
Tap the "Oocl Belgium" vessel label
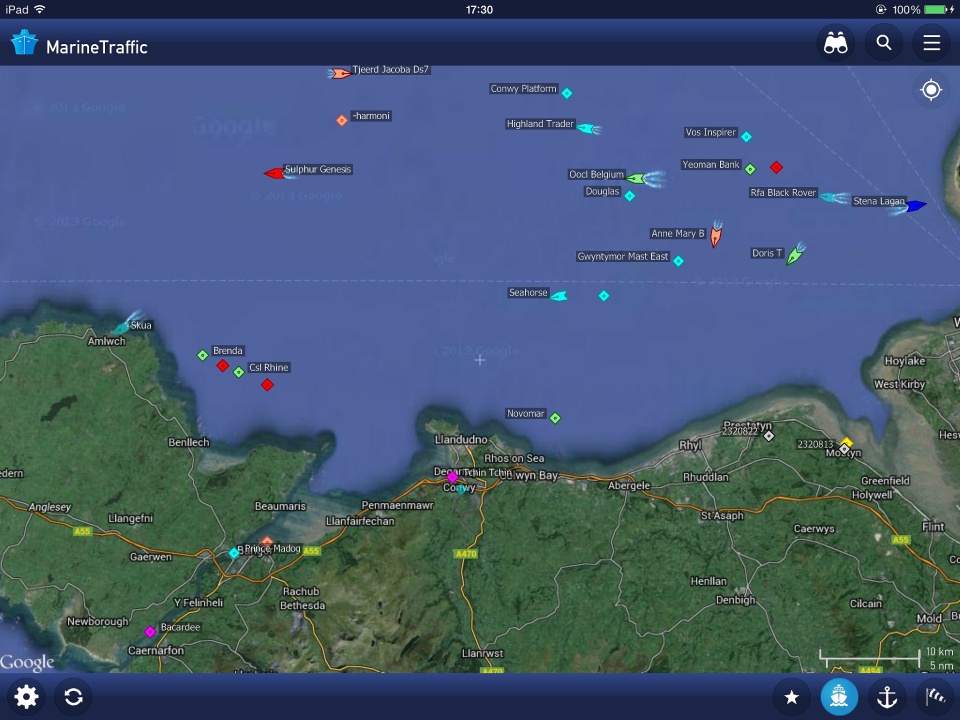click(x=596, y=174)
